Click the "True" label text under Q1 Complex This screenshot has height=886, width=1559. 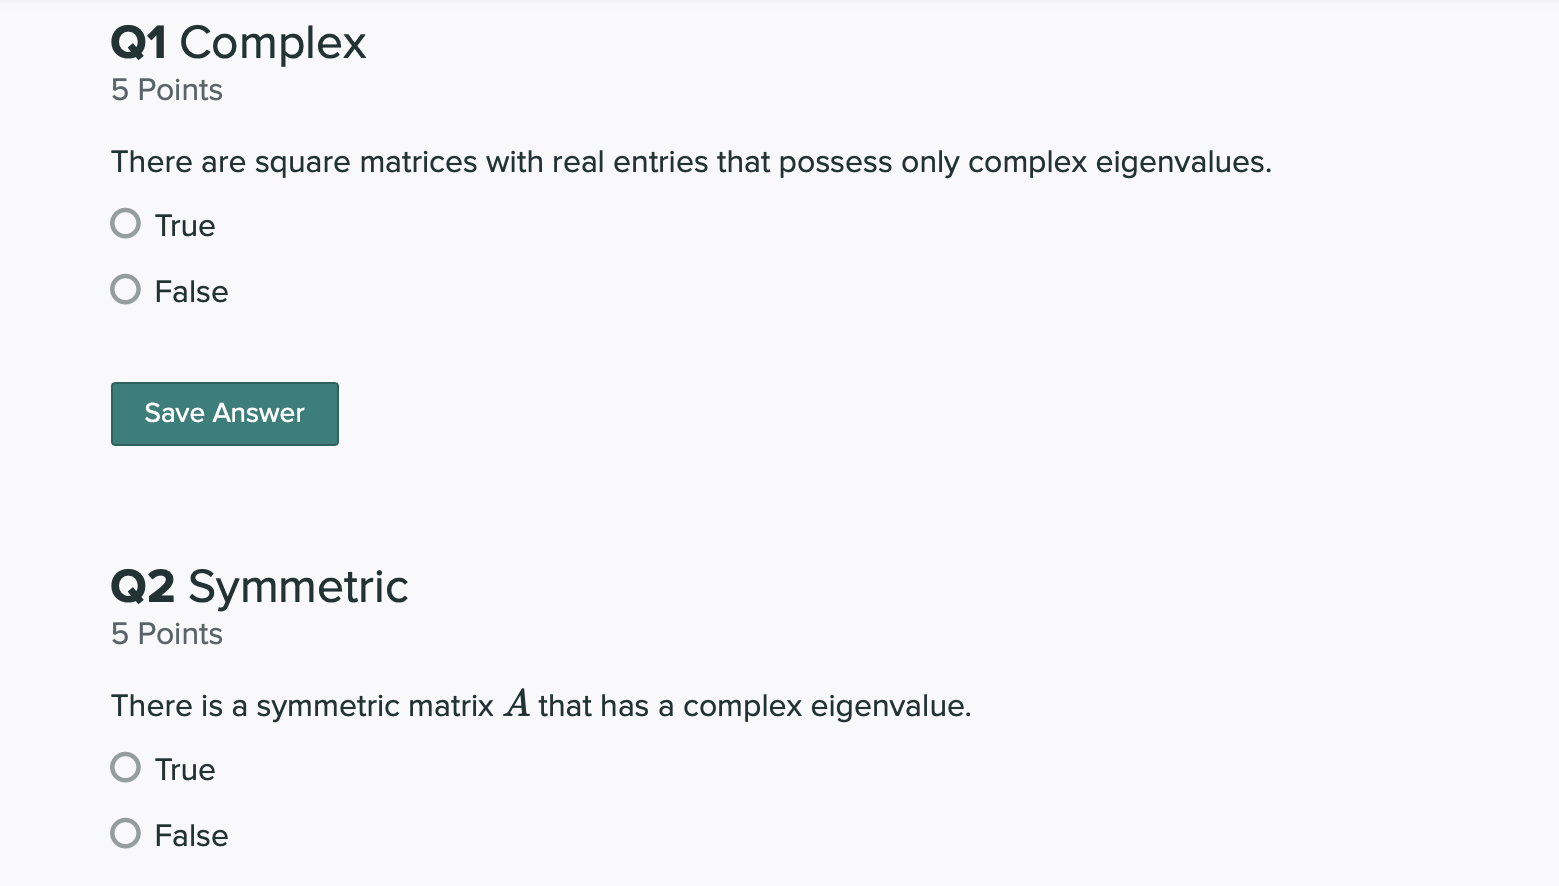[x=185, y=226]
